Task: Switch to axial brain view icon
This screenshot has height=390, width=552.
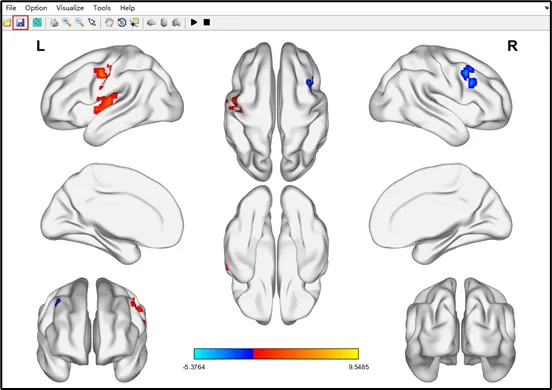Action: coord(164,23)
